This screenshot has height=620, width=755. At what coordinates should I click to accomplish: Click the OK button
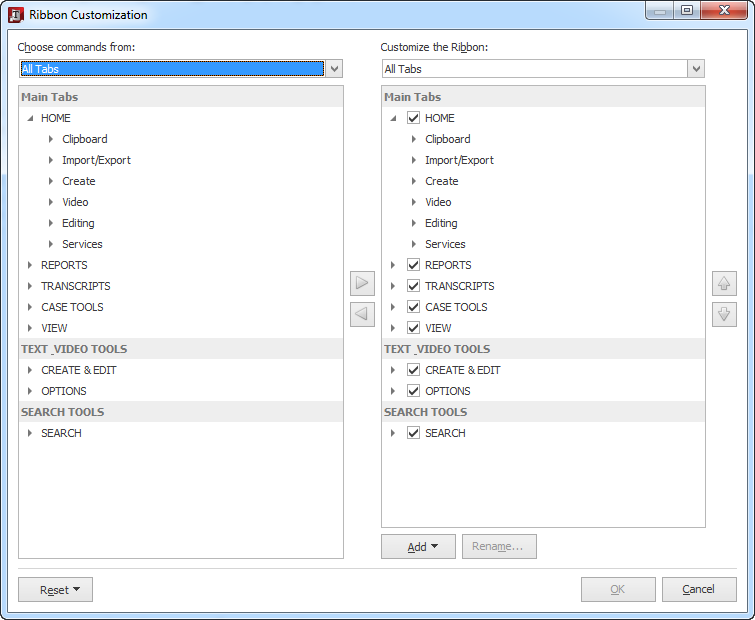pyautogui.click(x=618, y=589)
